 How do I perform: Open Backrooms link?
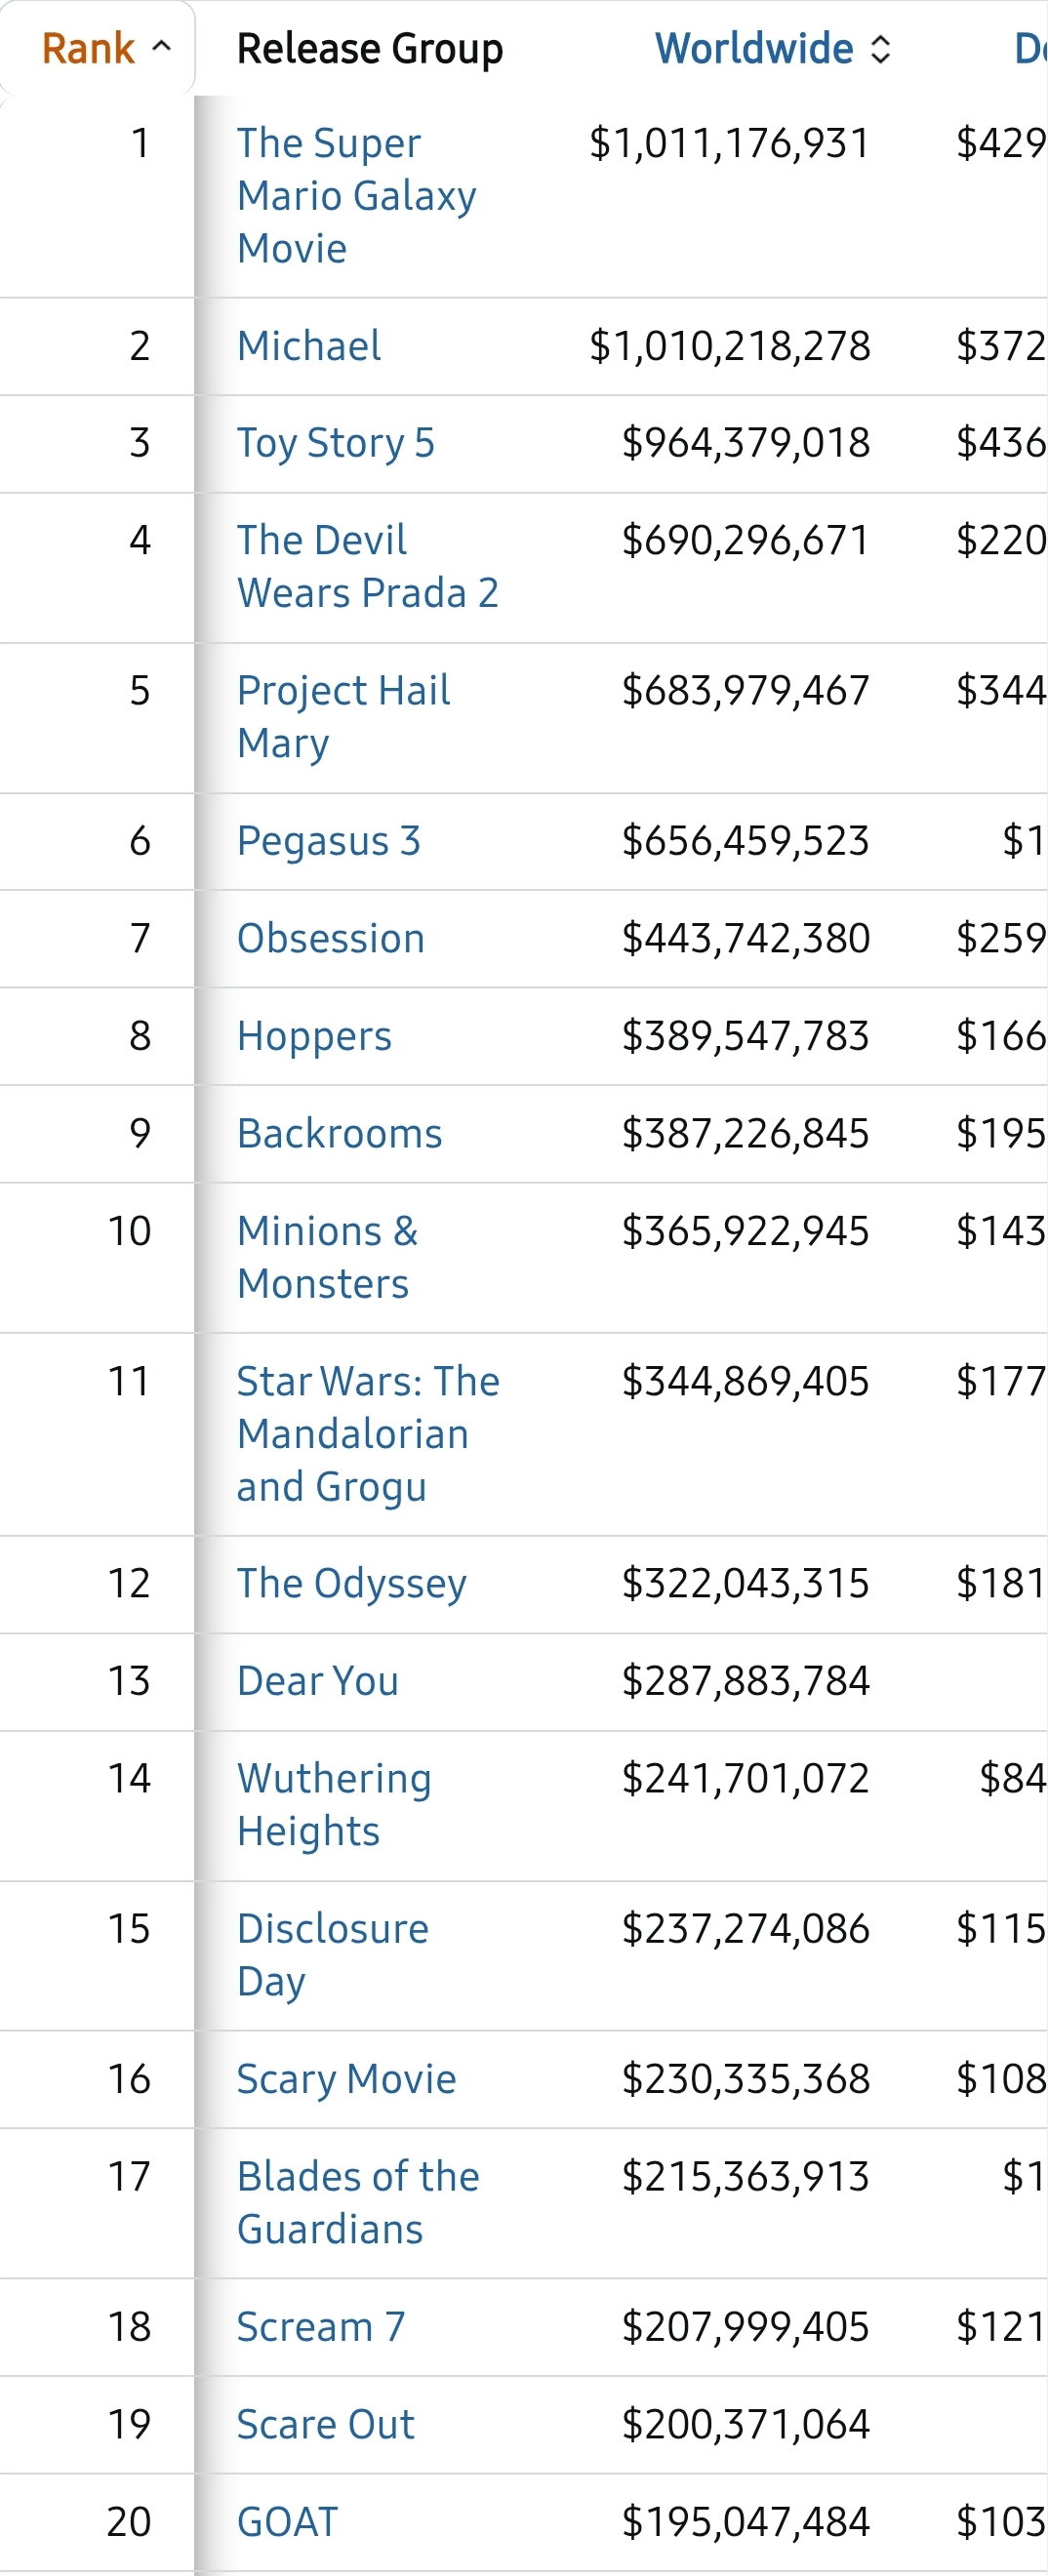click(339, 1133)
